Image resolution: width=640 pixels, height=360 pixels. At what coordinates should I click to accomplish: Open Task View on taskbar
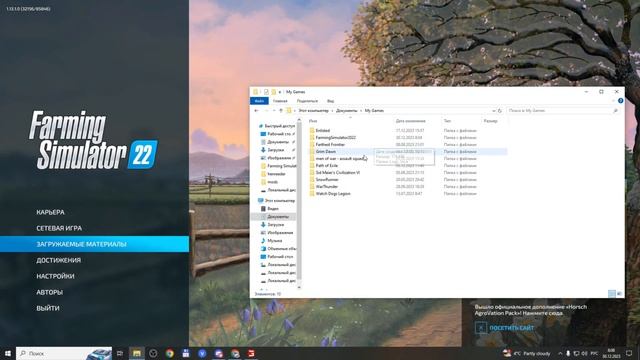click(120, 353)
